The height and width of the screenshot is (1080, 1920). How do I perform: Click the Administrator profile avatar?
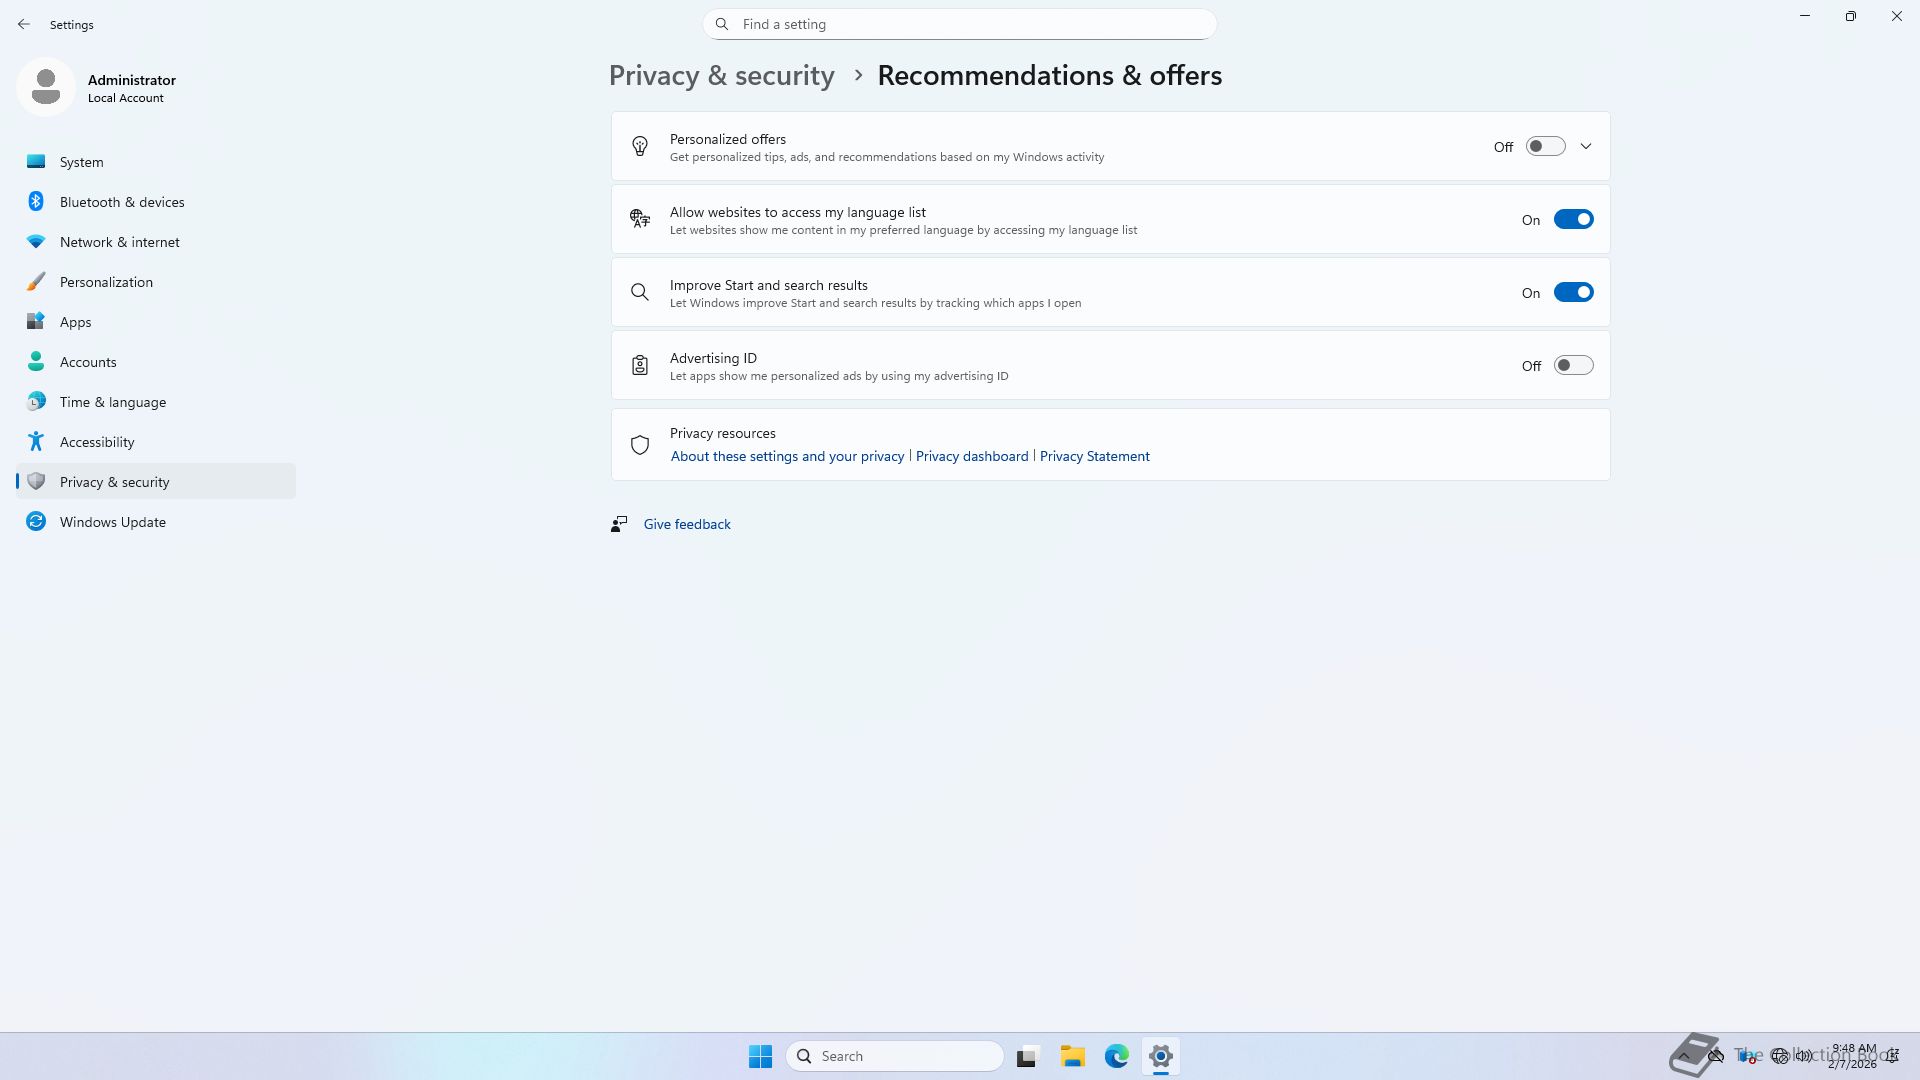[46, 87]
